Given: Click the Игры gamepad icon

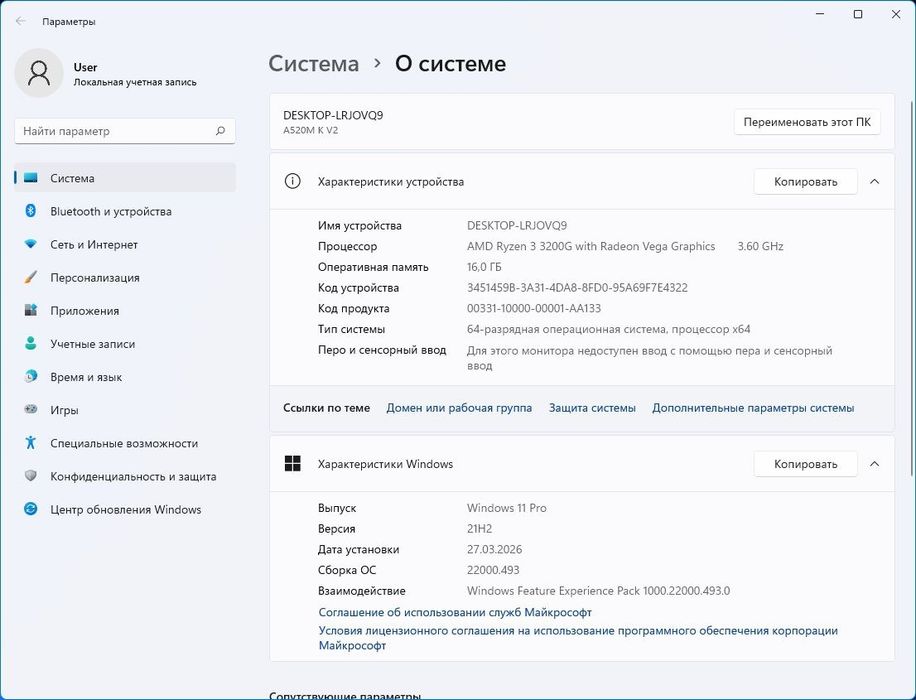Looking at the screenshot, I should pyautogui.click(x=31, y=410).
